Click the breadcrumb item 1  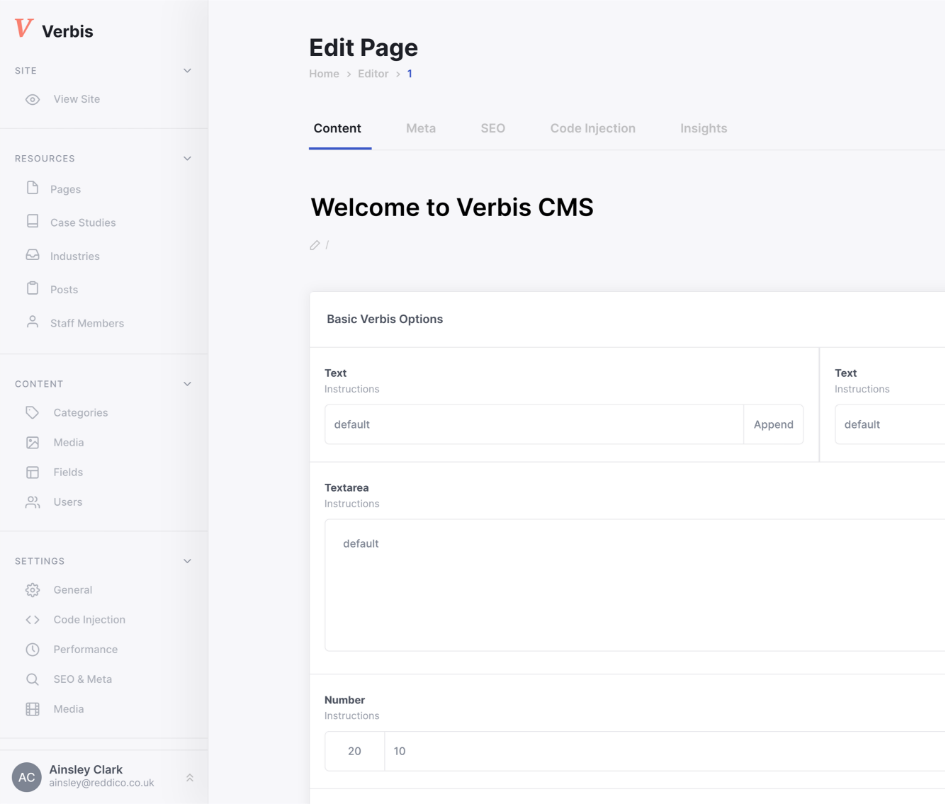(410, 74)
